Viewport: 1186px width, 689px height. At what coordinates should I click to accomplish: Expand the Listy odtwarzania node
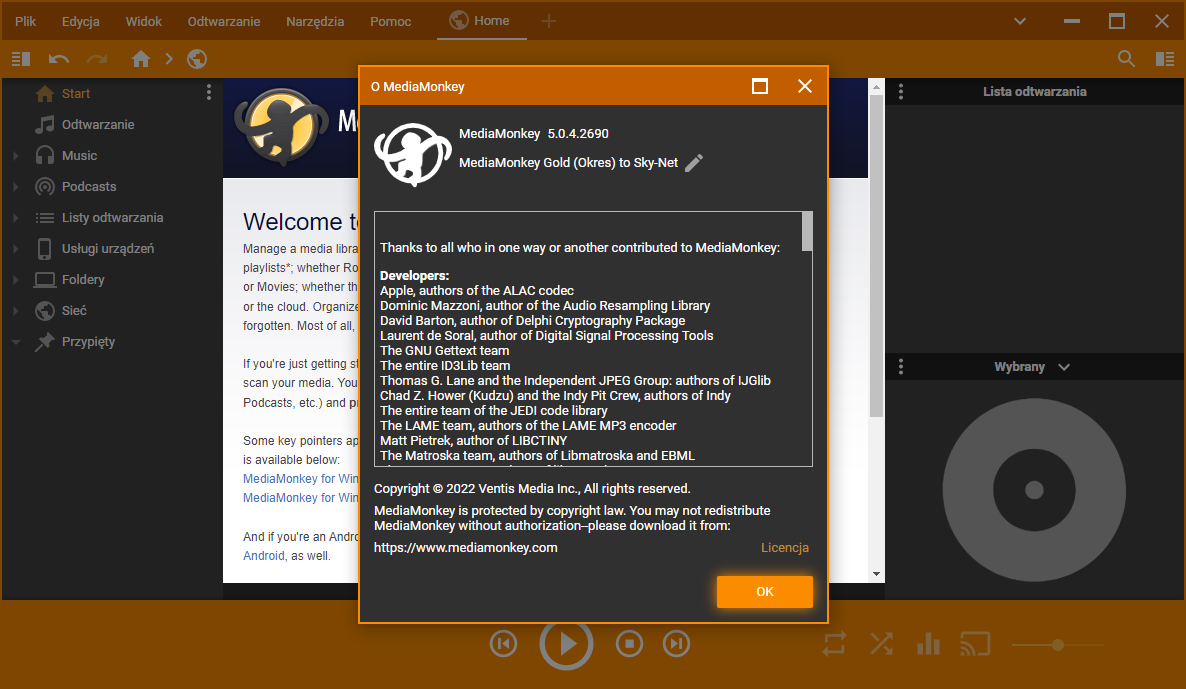[15, 217]
